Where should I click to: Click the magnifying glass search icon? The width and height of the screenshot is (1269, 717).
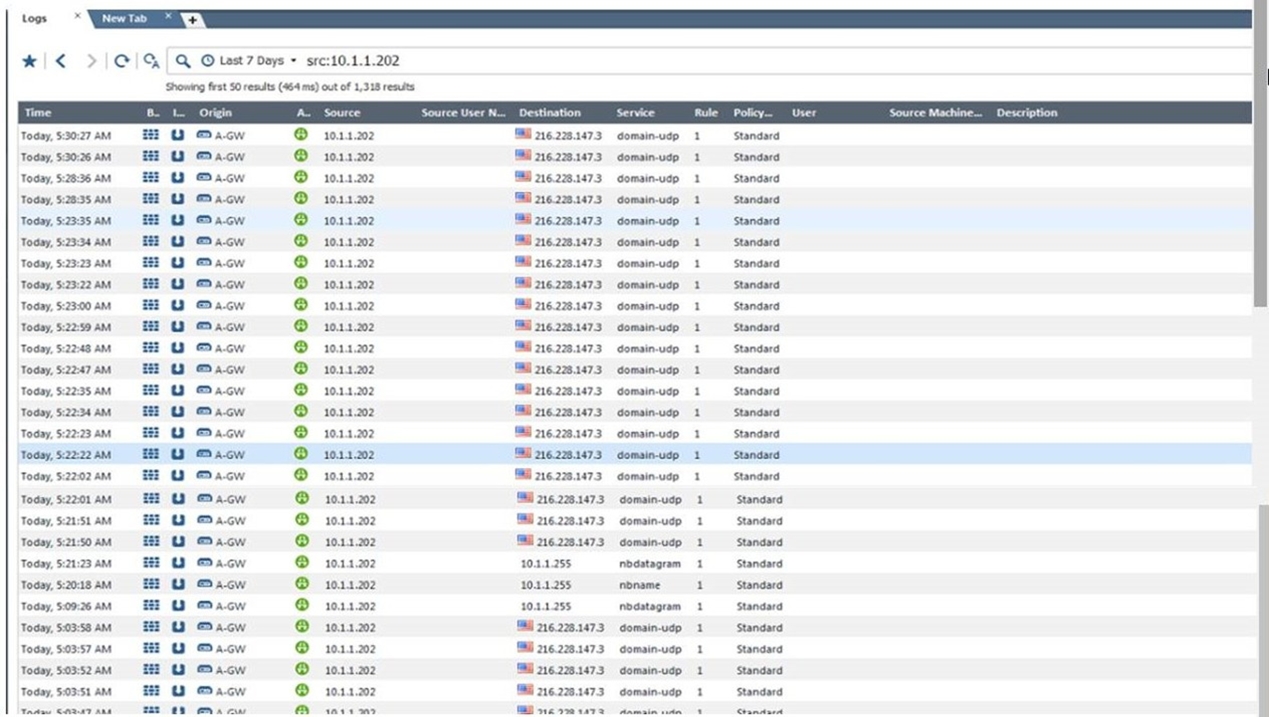tap(183, 61)
